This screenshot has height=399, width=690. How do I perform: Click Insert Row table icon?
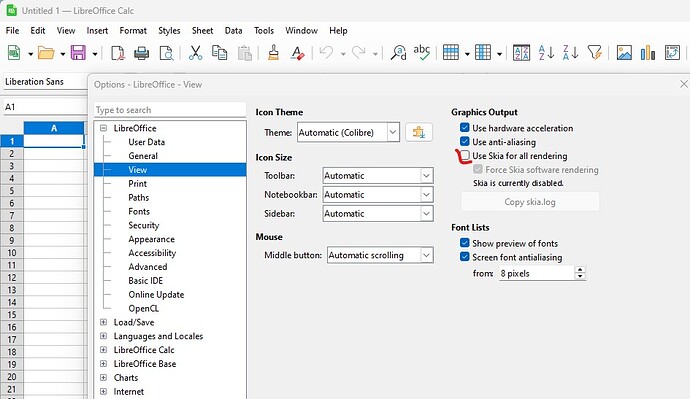click(451, 53)
